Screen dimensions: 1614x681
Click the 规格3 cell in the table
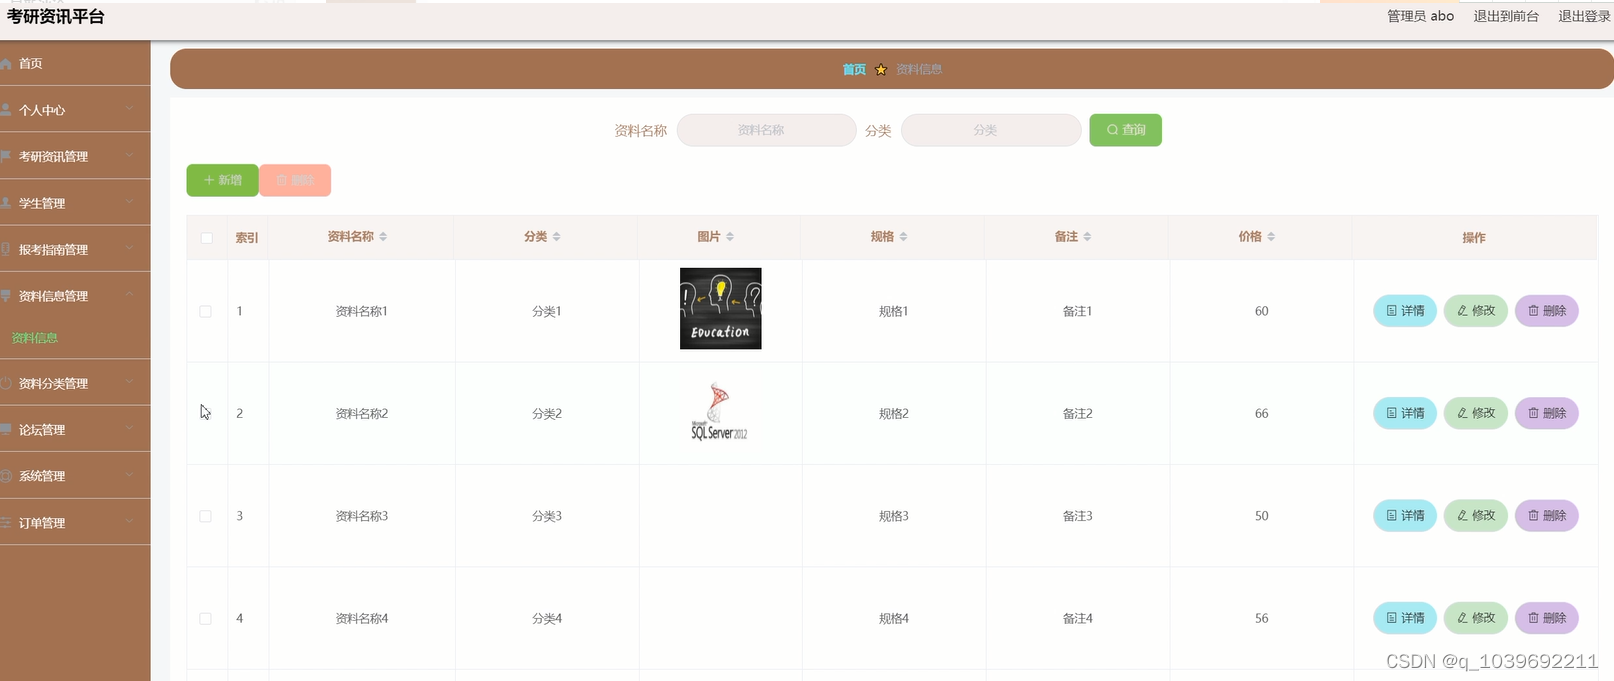(894, 516)
